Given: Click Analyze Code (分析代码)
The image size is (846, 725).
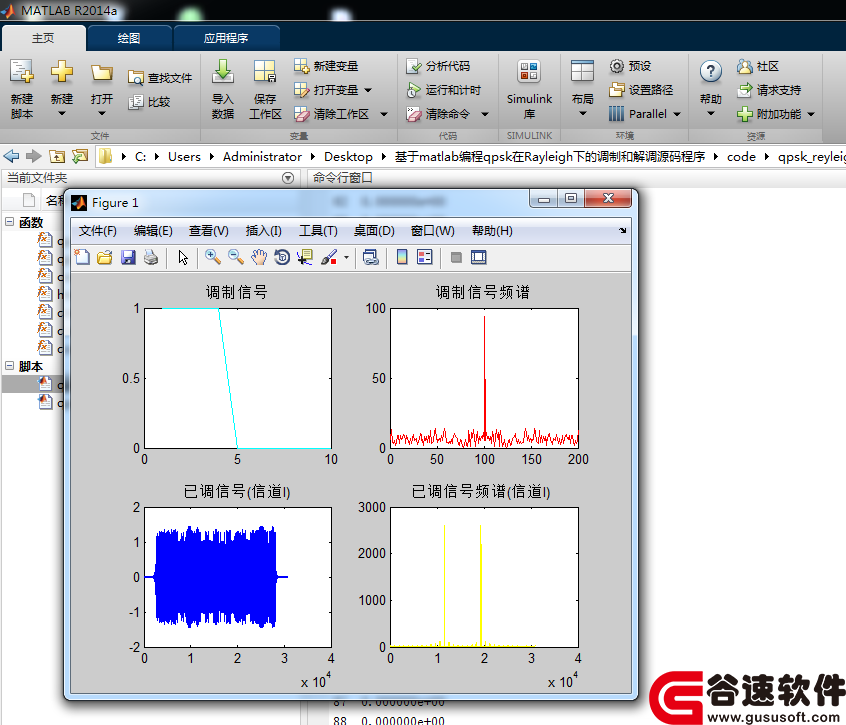Looking at the screenshot, I should click(x=438, y=66).
